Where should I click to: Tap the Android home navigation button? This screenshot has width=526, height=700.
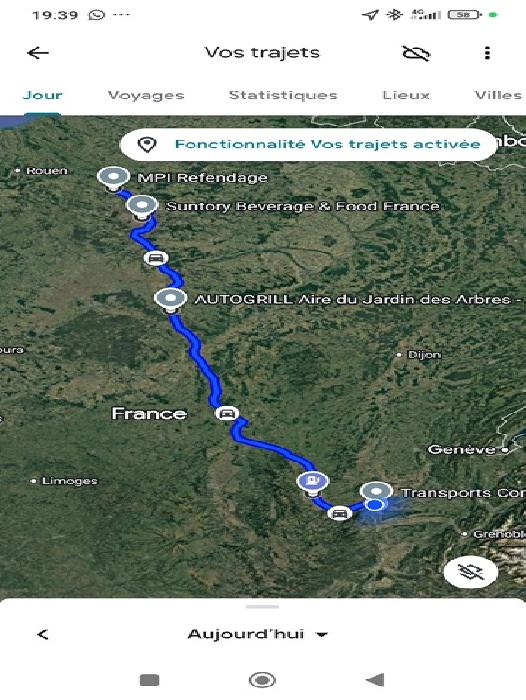pyautogui.click(x=262, y=680)
